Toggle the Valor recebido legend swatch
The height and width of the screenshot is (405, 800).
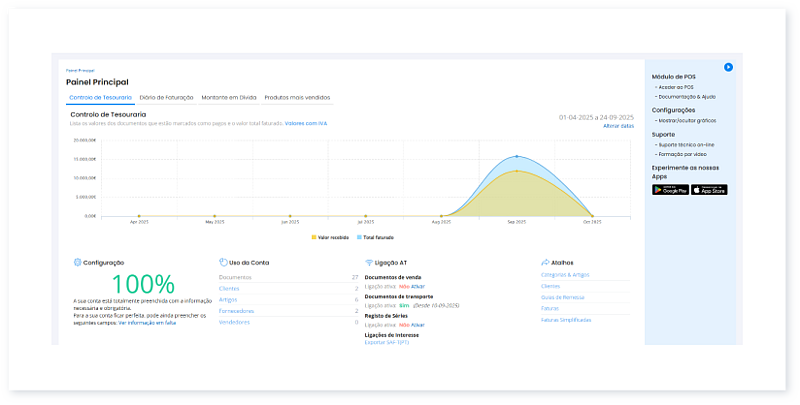(x=314, y=237)
